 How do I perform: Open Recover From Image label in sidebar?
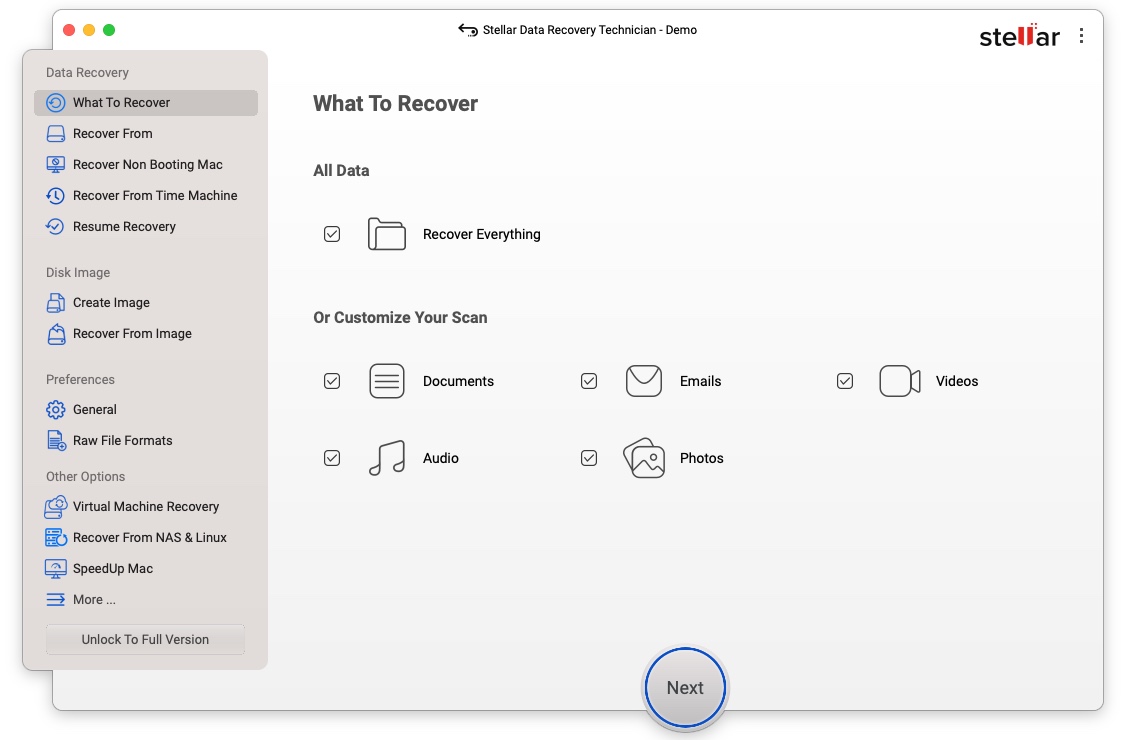click(132, 333)
